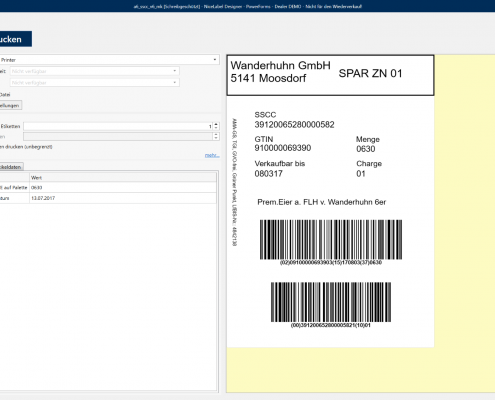Open the Printer selection dropdown
495x400 pixels.
pos(109,60)
